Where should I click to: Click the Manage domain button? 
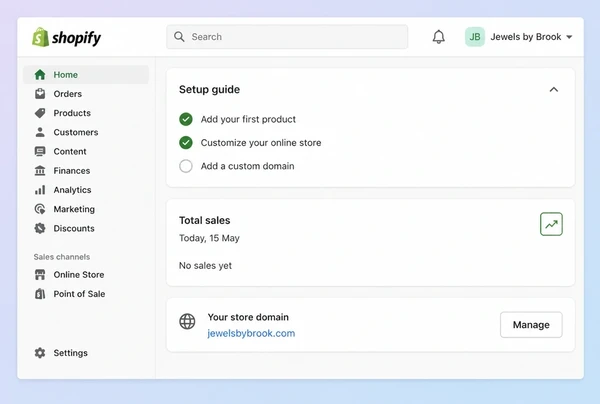coord(531,325)
